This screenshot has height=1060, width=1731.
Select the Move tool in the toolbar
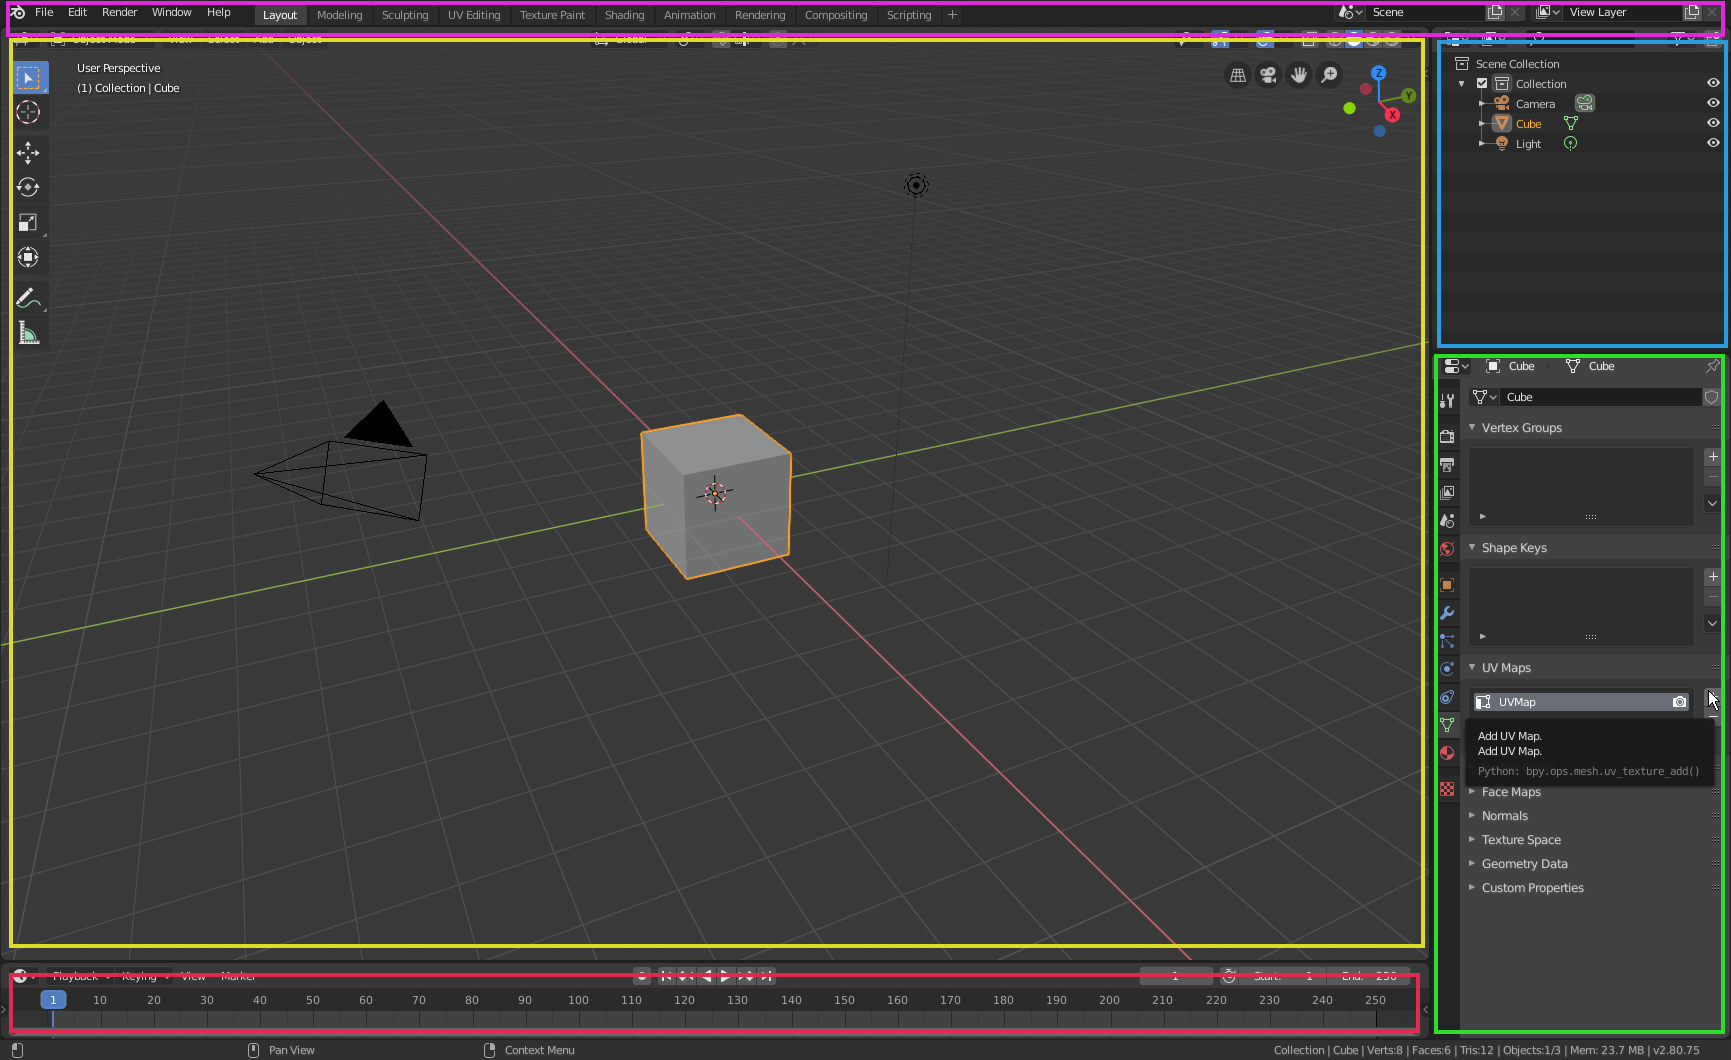click(x=29, y=152)
